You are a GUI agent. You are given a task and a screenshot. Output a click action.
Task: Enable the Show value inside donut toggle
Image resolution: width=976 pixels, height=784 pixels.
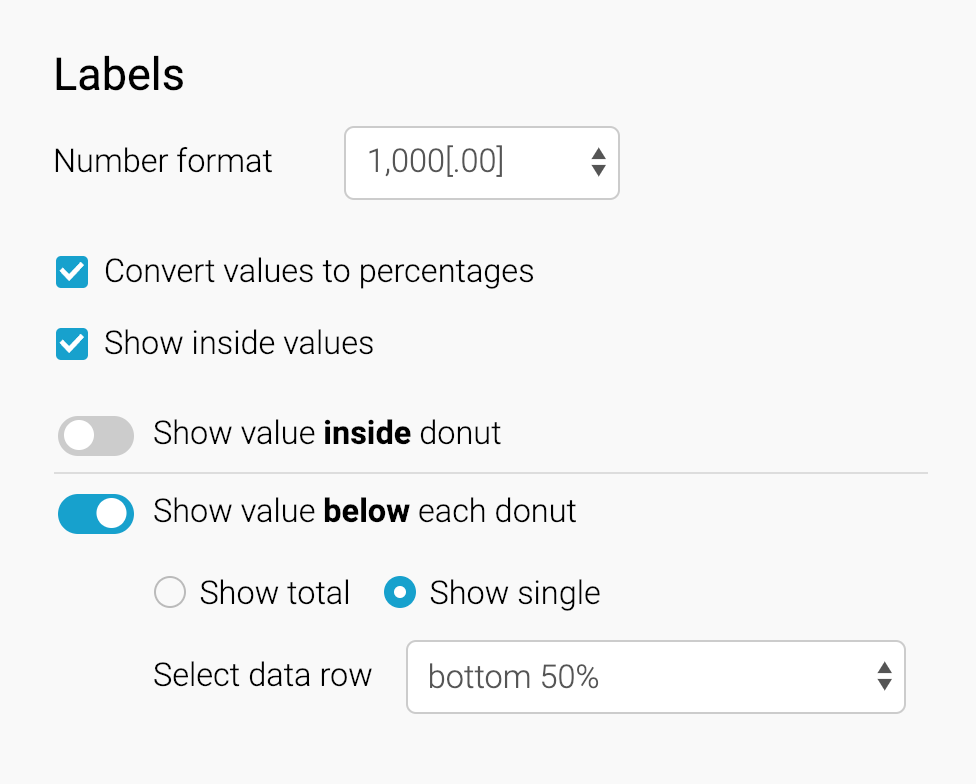click(x=96, y=435)
